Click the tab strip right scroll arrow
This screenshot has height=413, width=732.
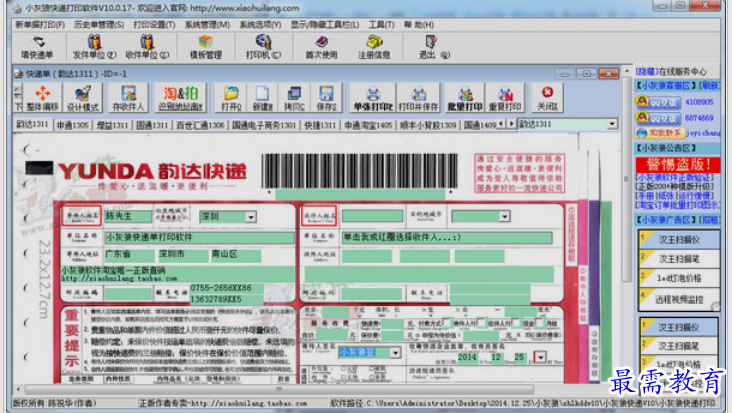point(511,124)
